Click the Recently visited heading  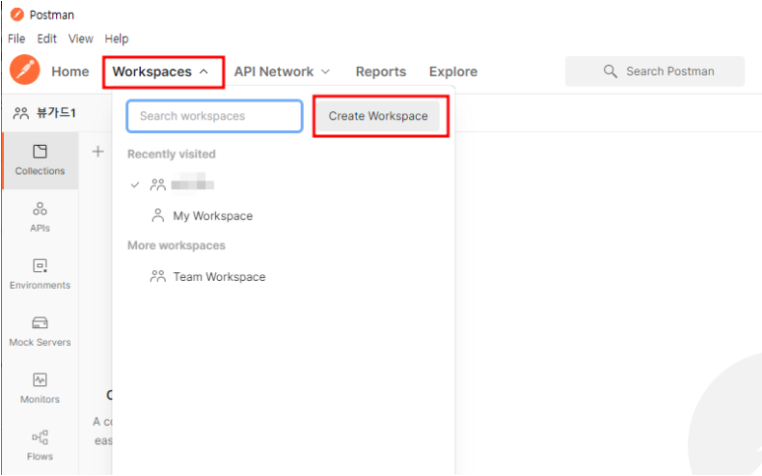point(171,154)
